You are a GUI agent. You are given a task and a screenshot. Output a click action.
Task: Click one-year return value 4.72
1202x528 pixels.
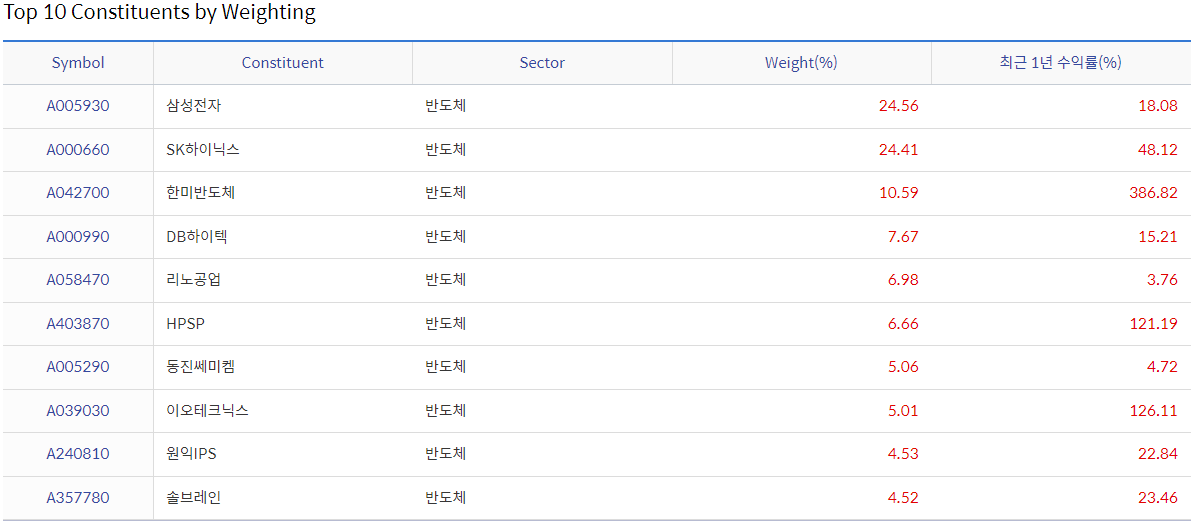tap(1162, 367)
